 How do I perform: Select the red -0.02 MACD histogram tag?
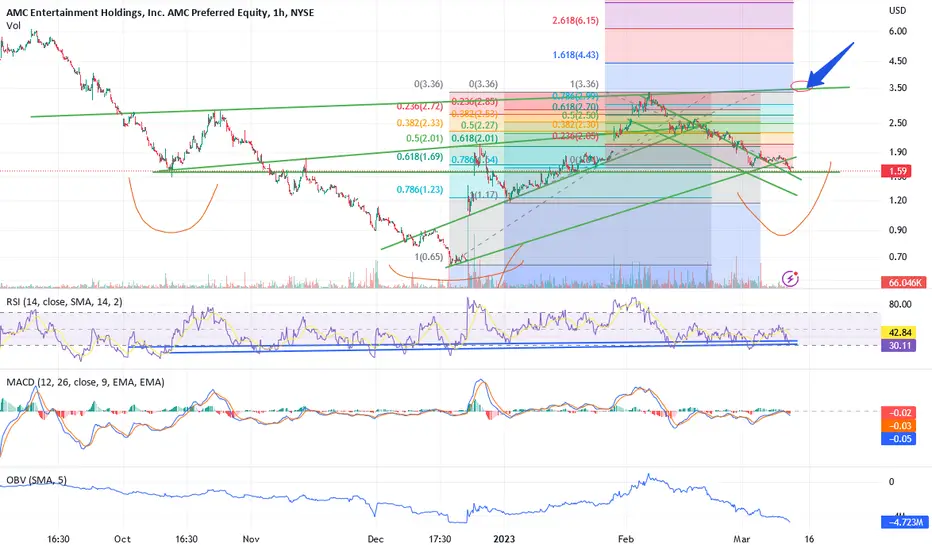898,413
